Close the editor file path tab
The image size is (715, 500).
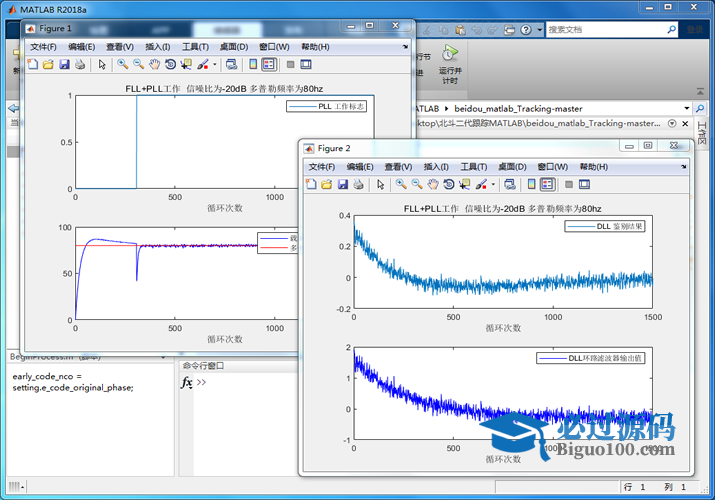point(685,124)
